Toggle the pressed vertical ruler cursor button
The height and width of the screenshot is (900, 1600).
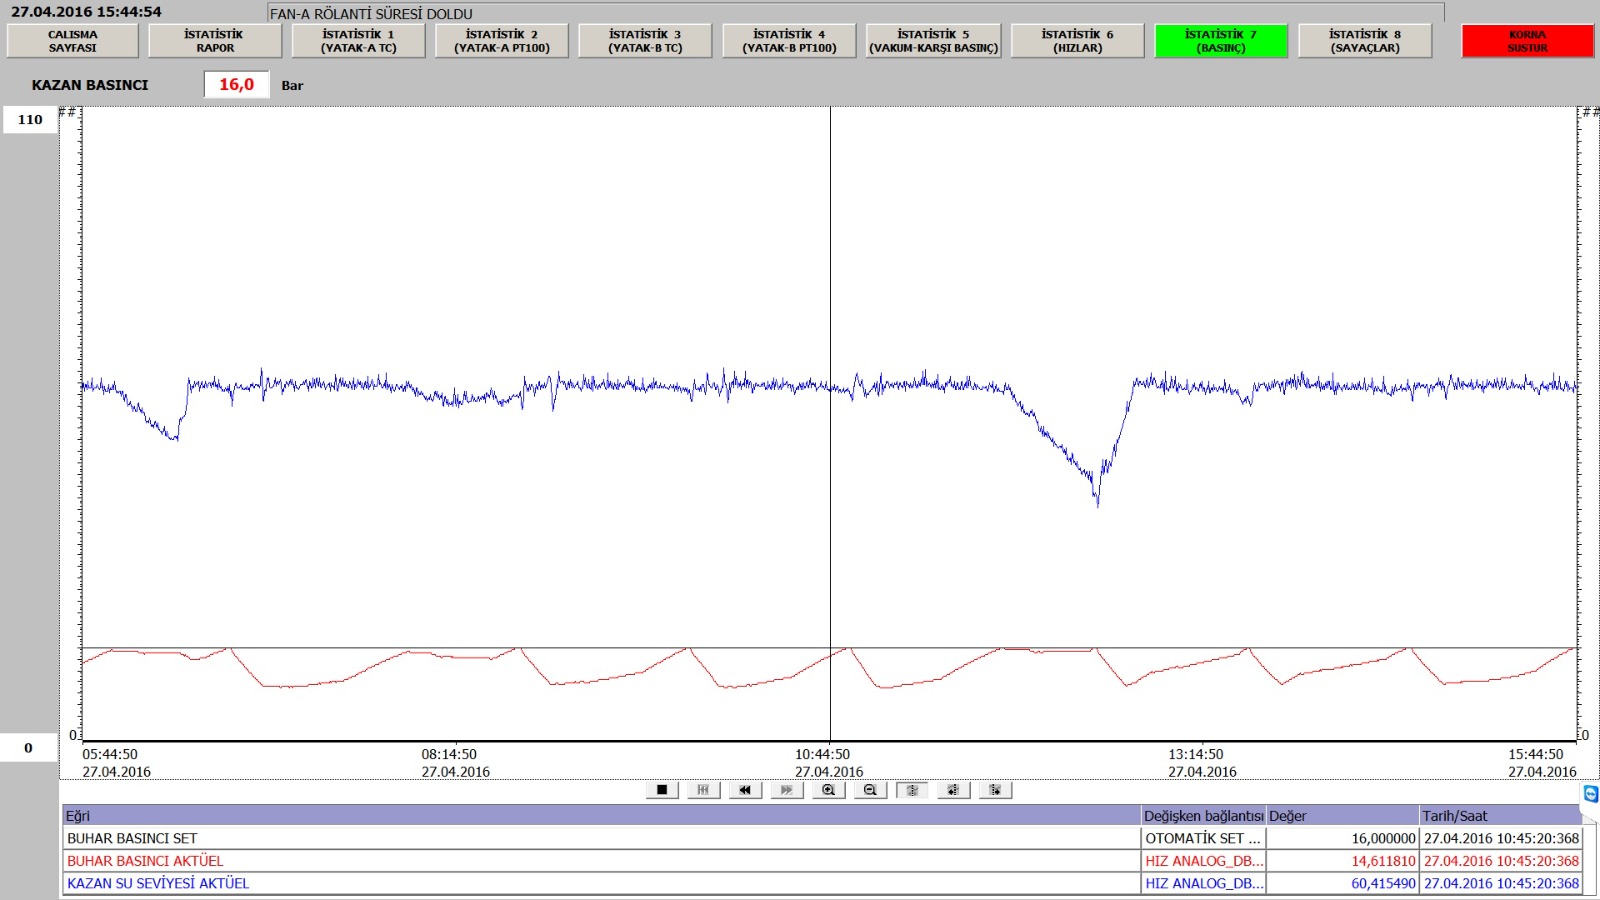click(912, 790)
